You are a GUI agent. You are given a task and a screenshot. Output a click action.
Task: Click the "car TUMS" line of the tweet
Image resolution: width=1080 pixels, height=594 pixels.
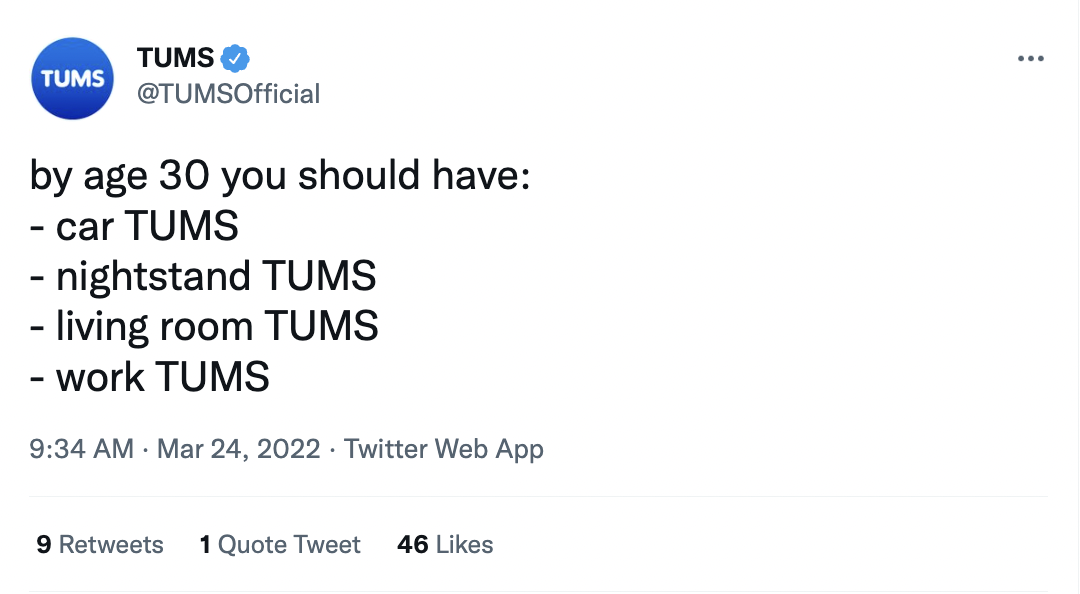coord(135,227)
